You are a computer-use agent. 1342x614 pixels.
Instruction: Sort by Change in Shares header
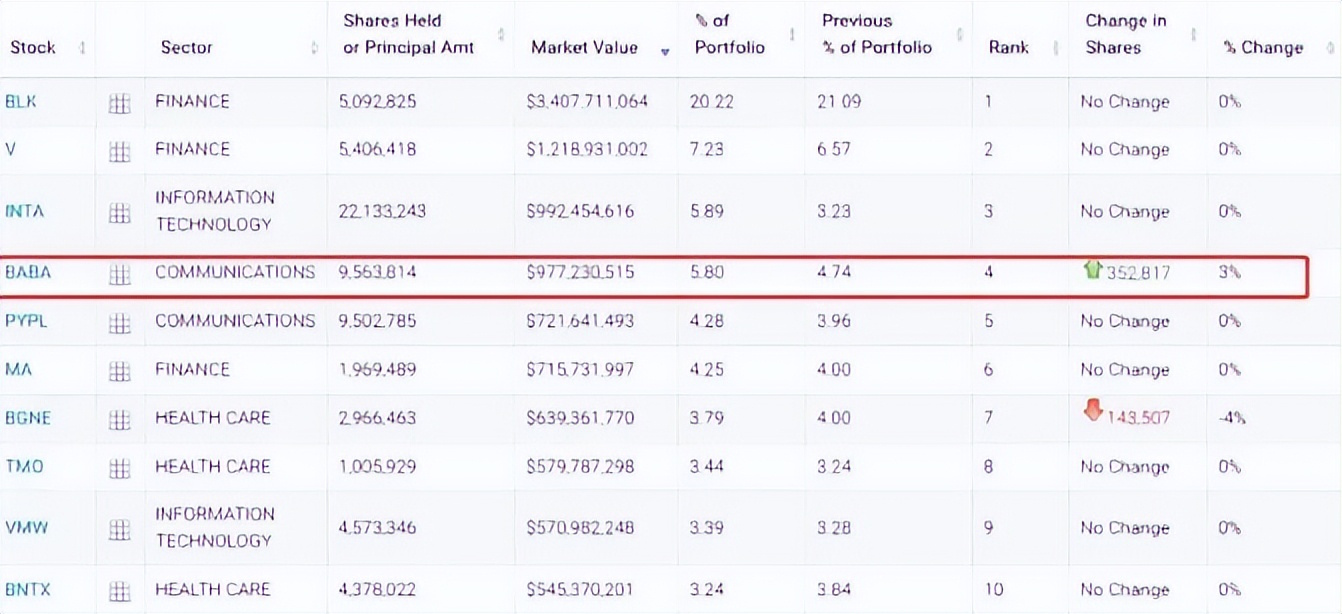click(1125, 34)
